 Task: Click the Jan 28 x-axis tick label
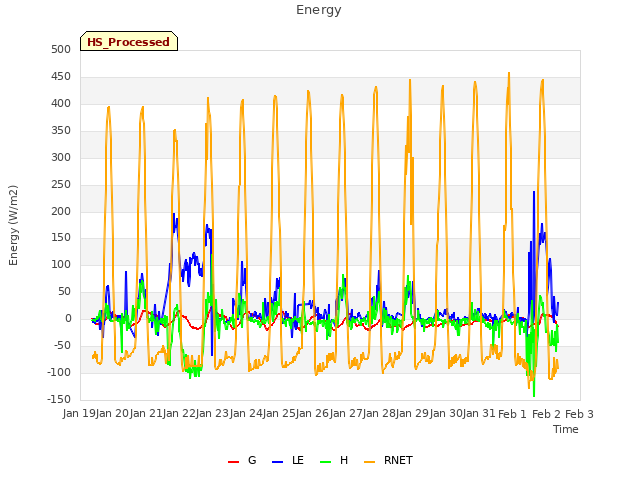(x=379, y=414)
